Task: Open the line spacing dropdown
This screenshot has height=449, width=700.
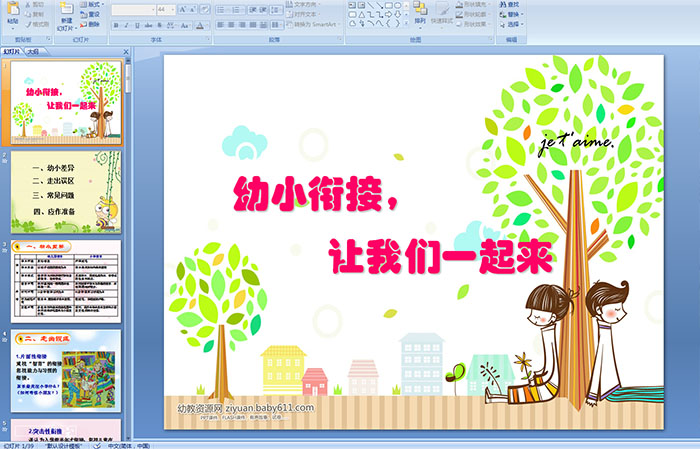Action: (x=276, y=9)
